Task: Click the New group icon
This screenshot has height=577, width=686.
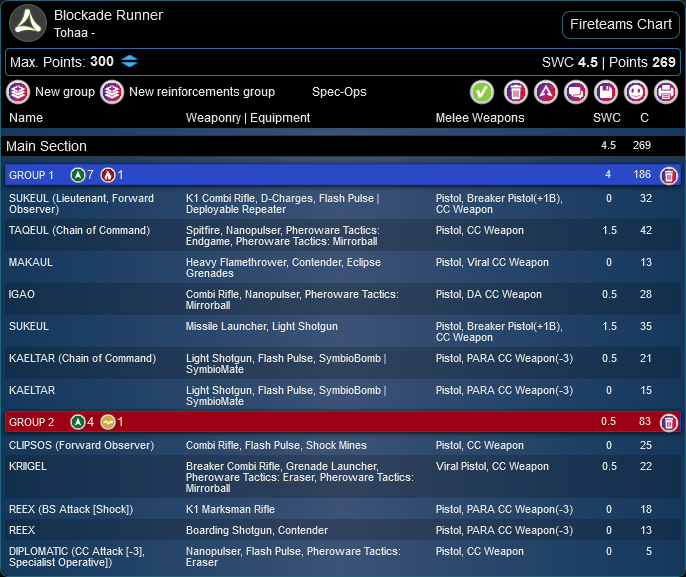Action: coord(18,92)
